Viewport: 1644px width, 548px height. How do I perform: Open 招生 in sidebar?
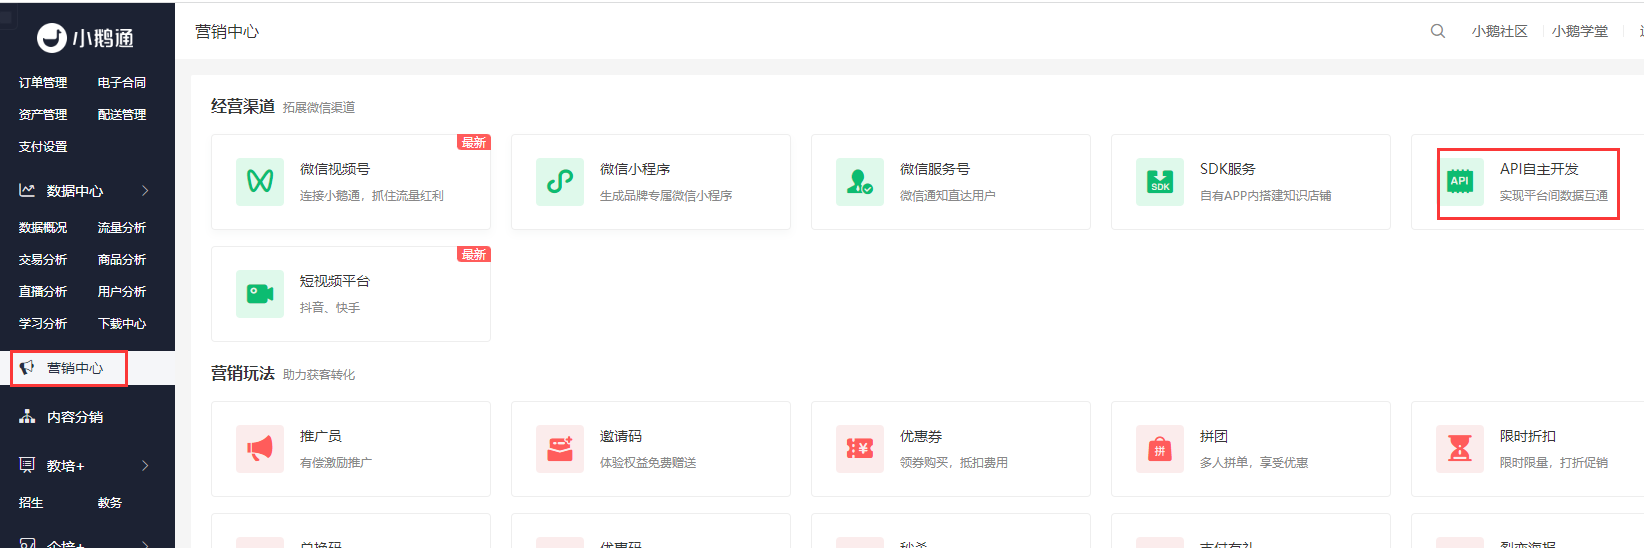(x=31, y=503)
